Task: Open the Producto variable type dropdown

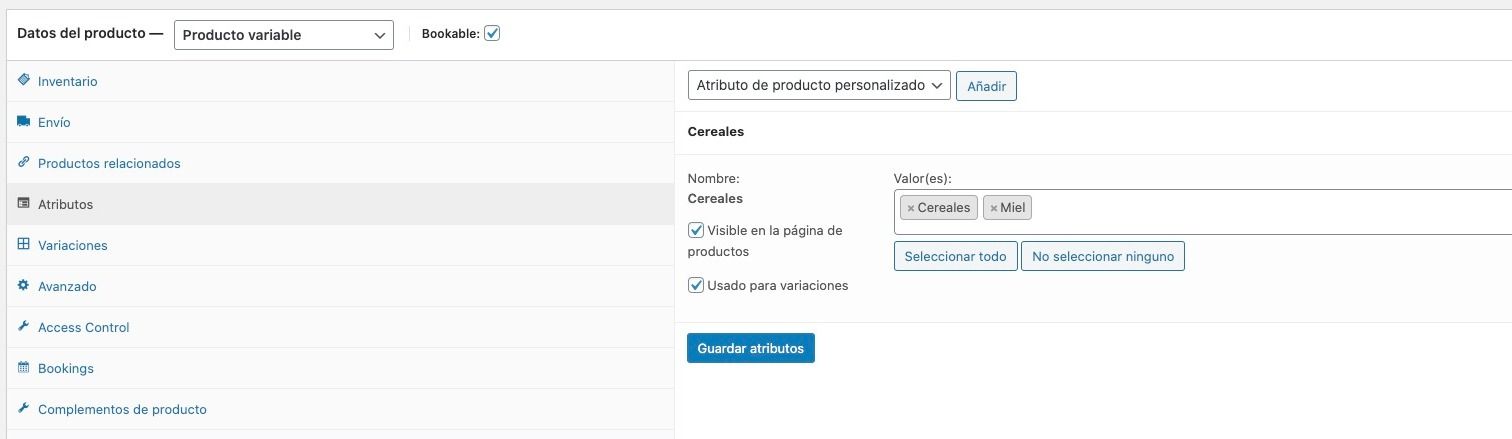Action: (284, 34)
